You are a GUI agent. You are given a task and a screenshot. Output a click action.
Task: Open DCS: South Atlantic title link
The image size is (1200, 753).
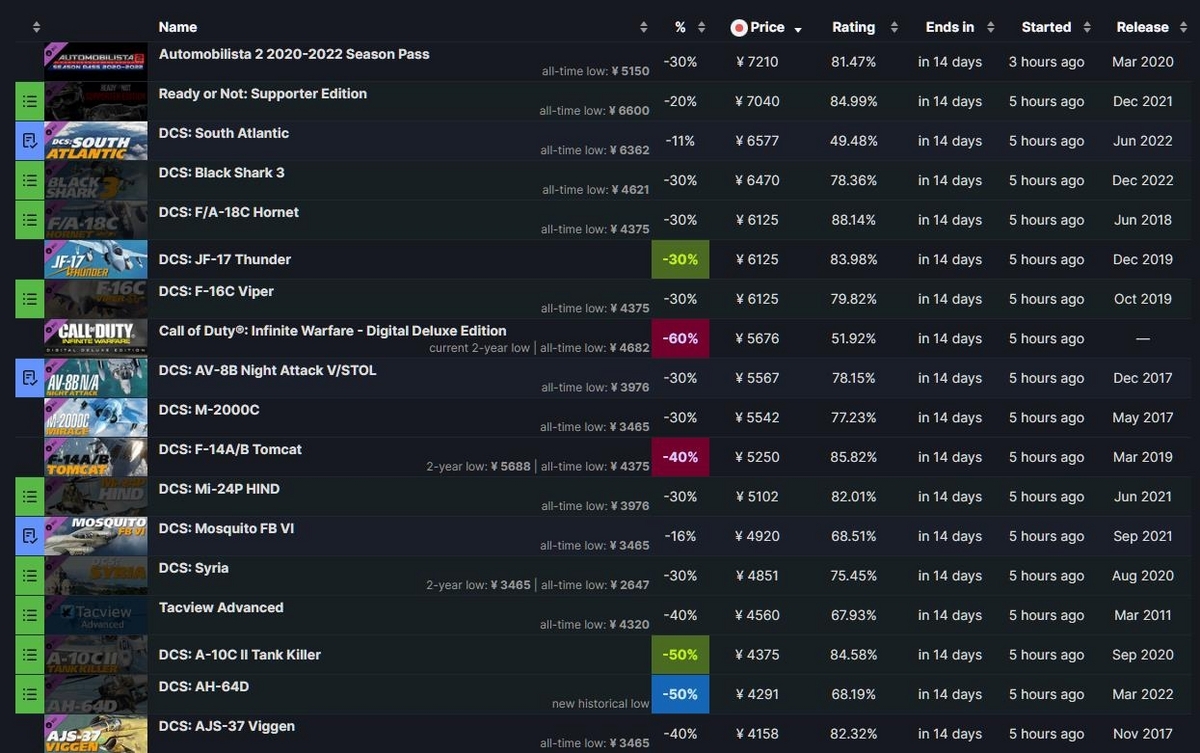[x=224, y=133]
